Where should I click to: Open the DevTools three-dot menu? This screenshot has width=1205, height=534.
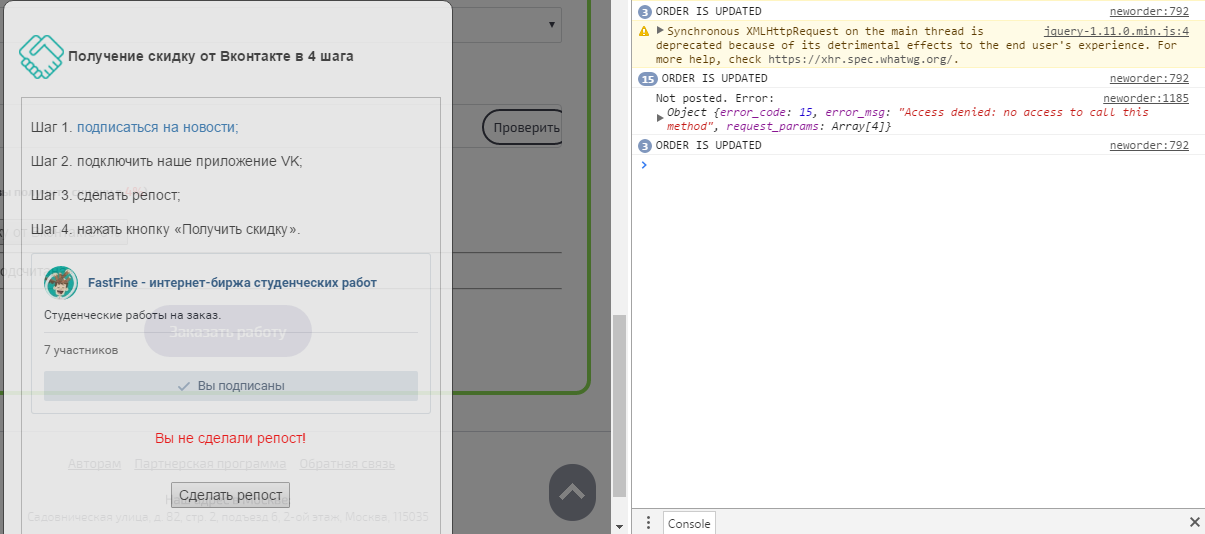pyautogui.click(x=648, y=523)
